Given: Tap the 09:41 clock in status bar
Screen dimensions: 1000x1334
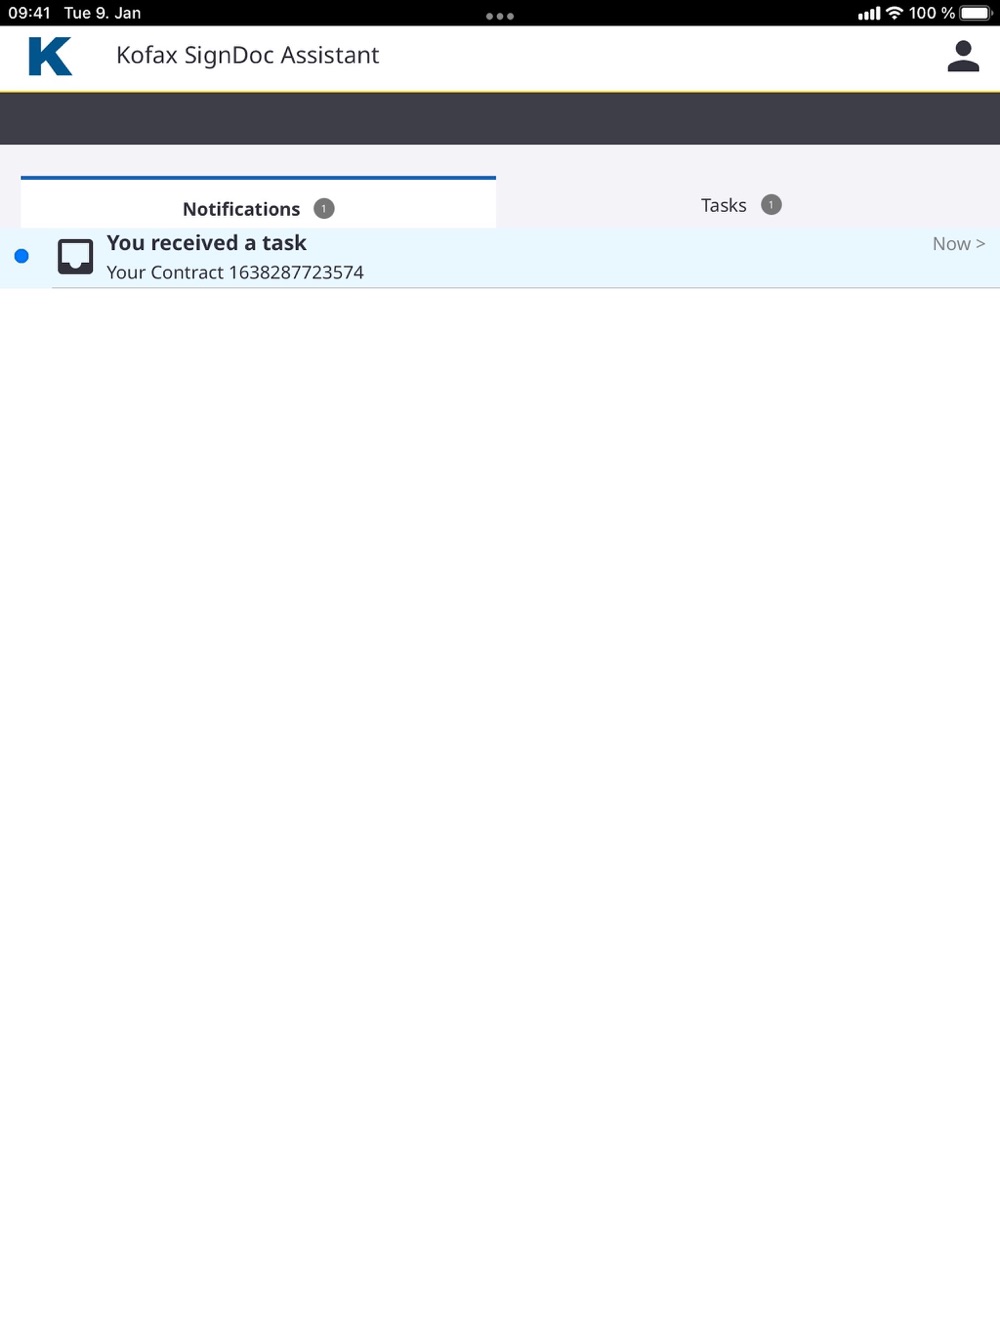Looking at the screenshot, I should (29, 13).
